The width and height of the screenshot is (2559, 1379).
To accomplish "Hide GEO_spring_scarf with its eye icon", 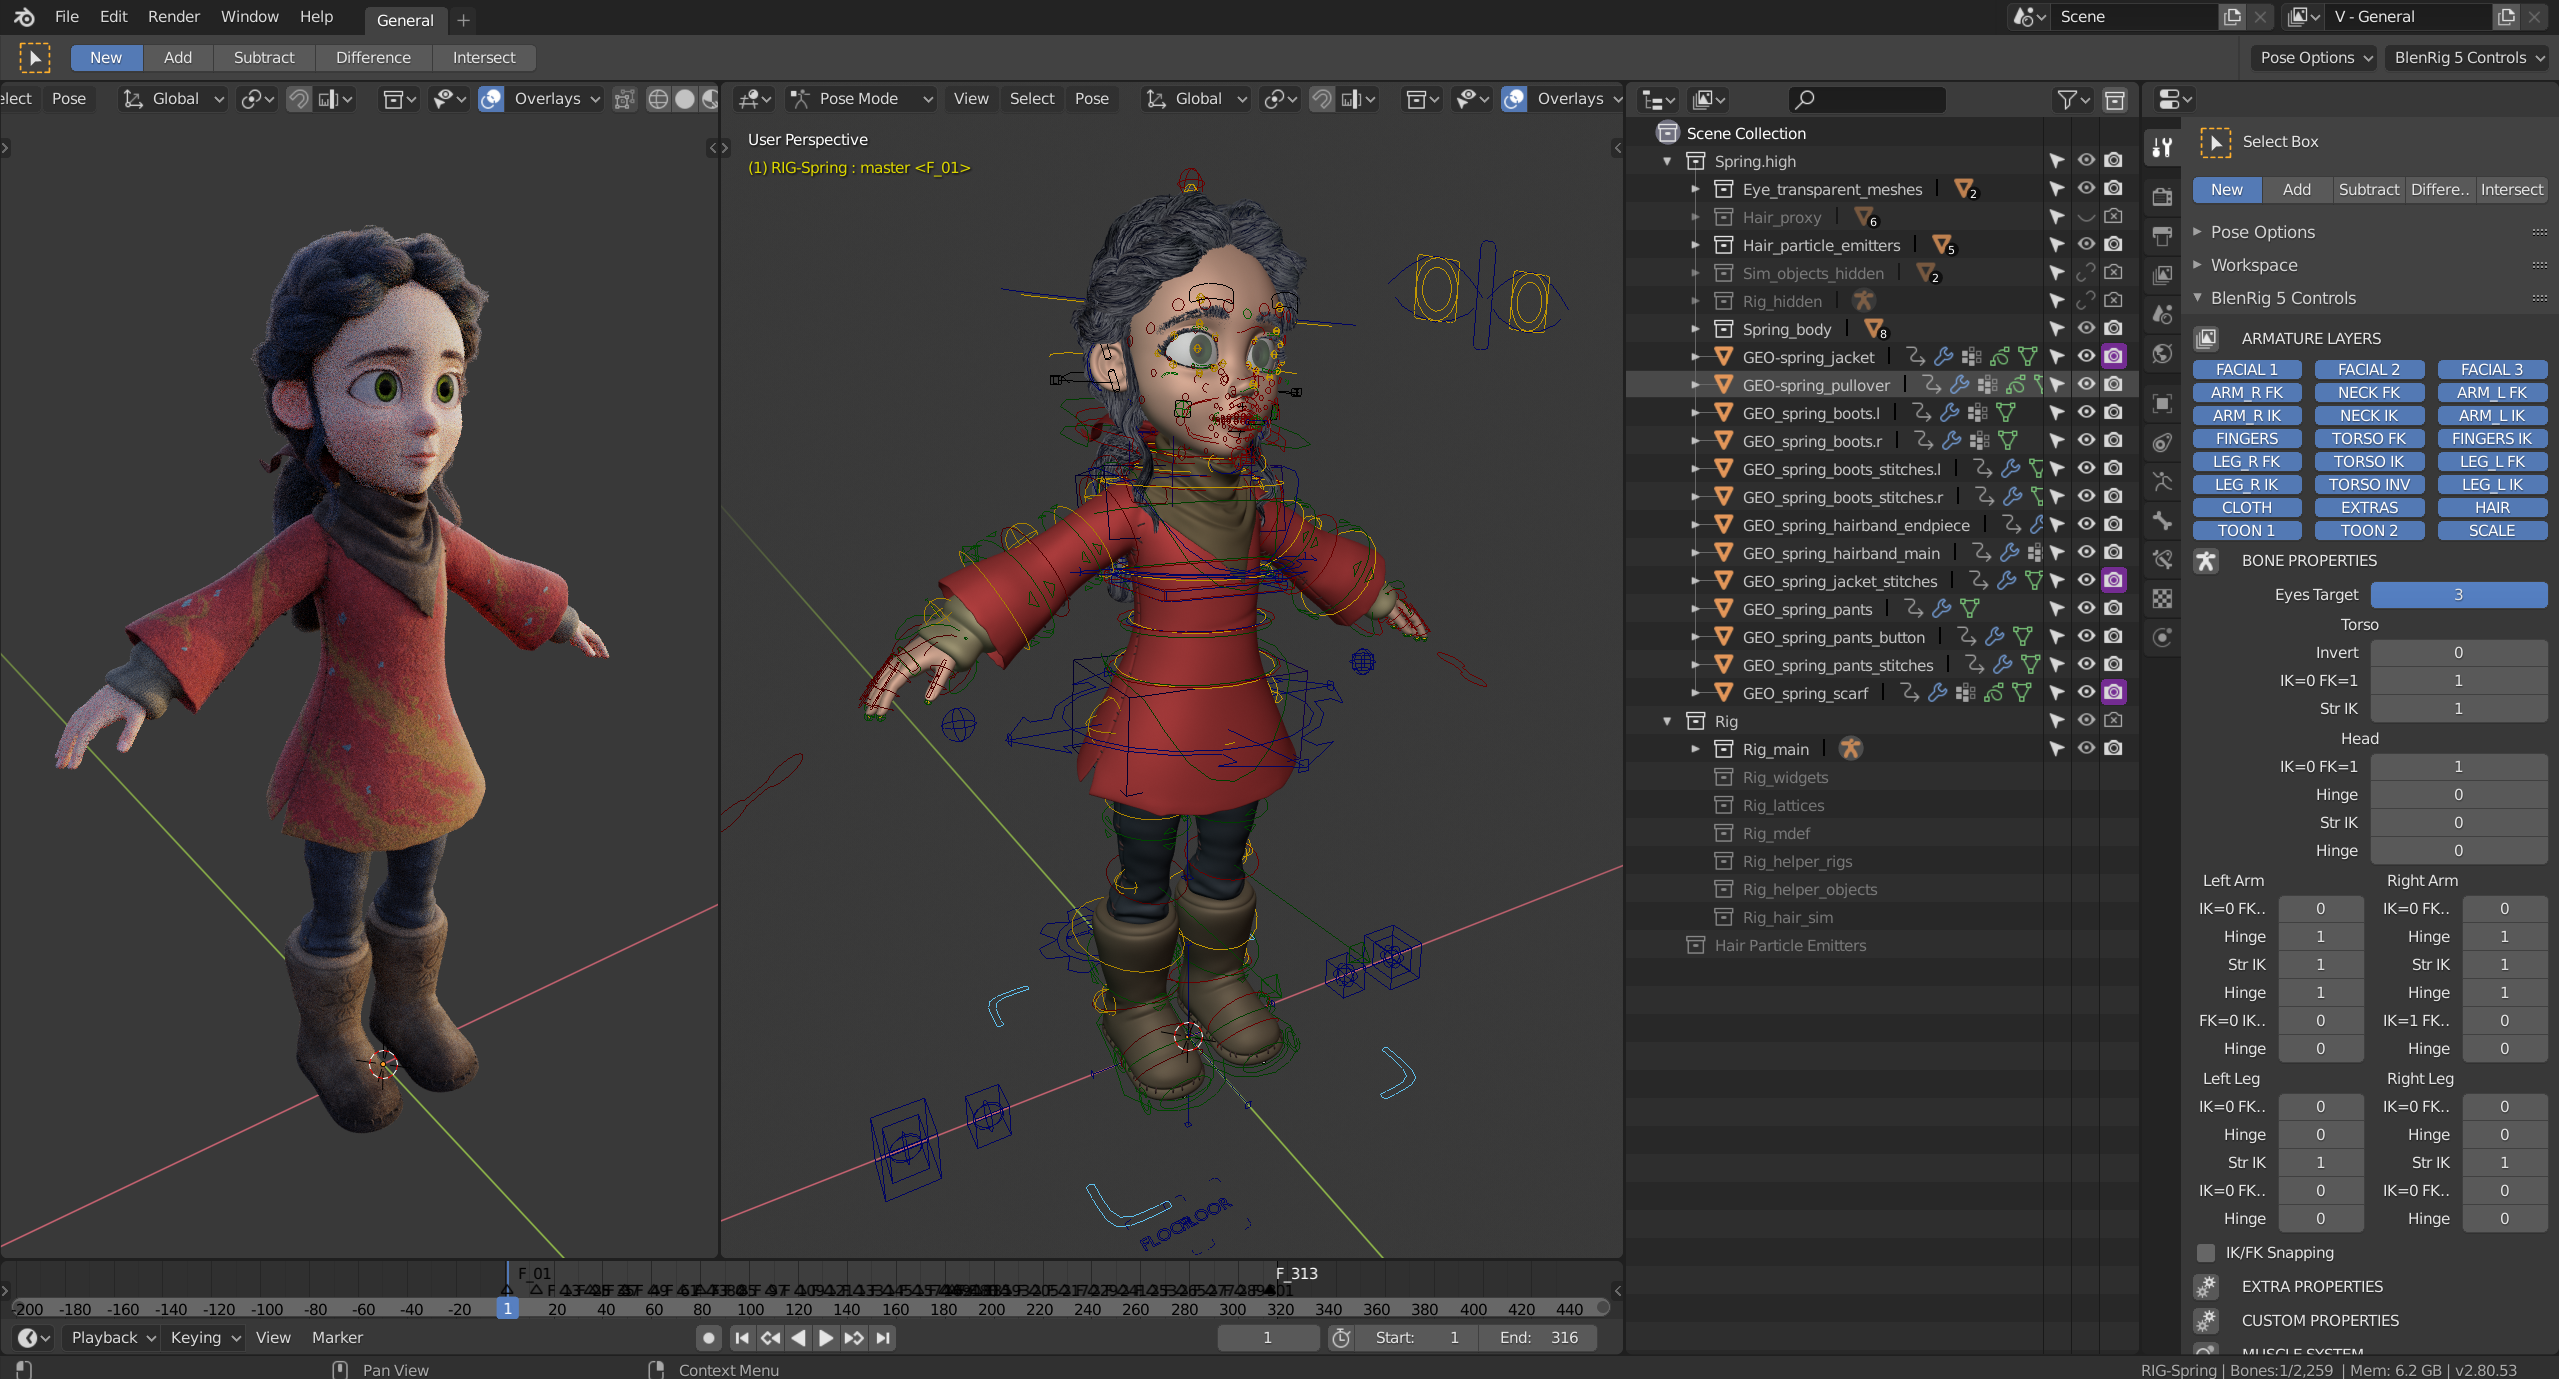I will pyautogui.click(x=2085, y=692).
